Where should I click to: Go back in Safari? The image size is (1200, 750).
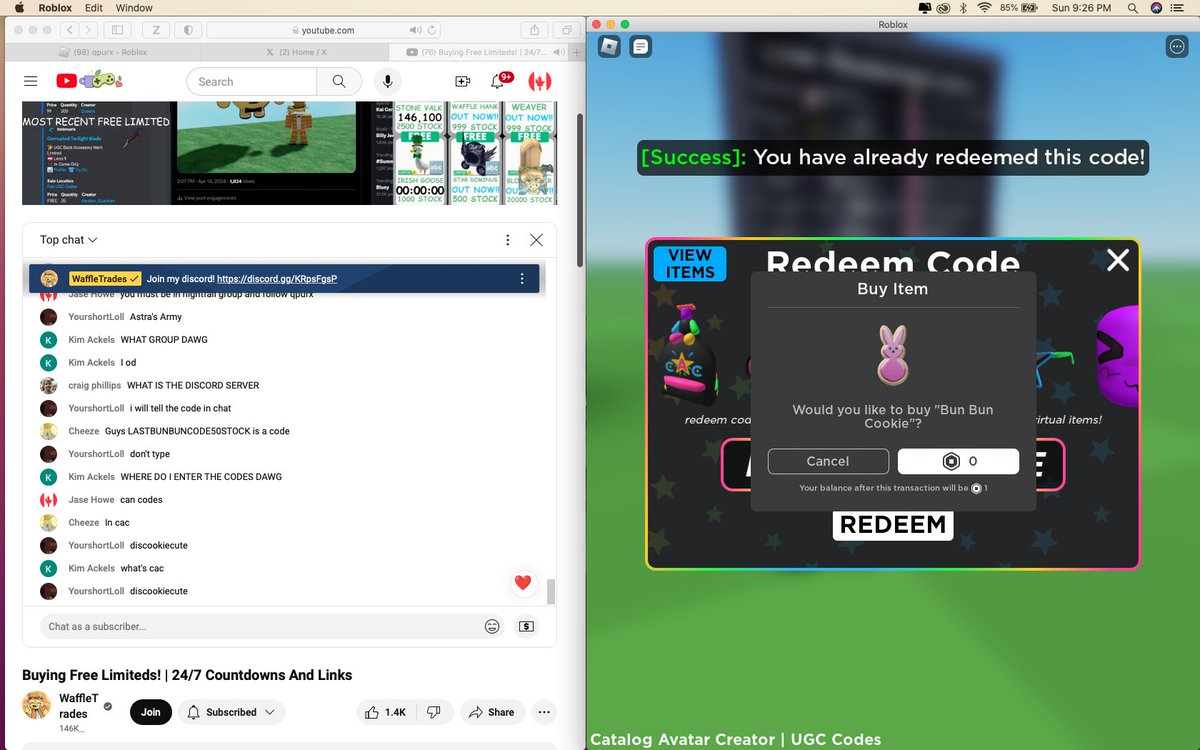pos(69,30)
